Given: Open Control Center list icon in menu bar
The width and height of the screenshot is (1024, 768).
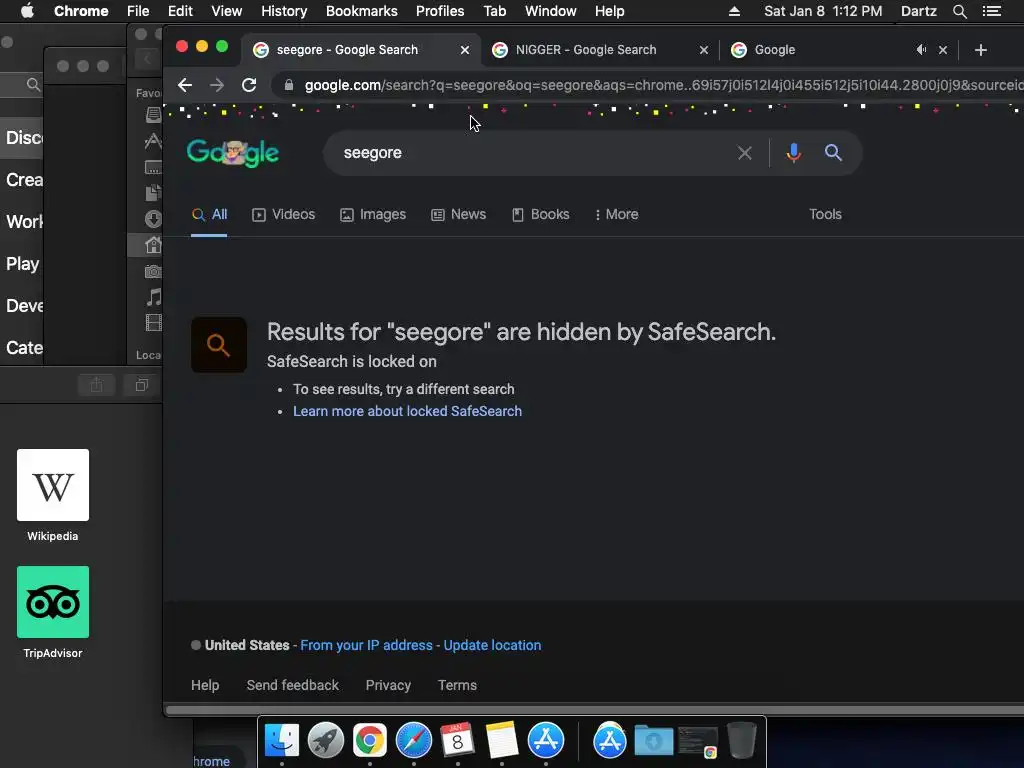Looking at the screenshot, I should click(991, 11).
